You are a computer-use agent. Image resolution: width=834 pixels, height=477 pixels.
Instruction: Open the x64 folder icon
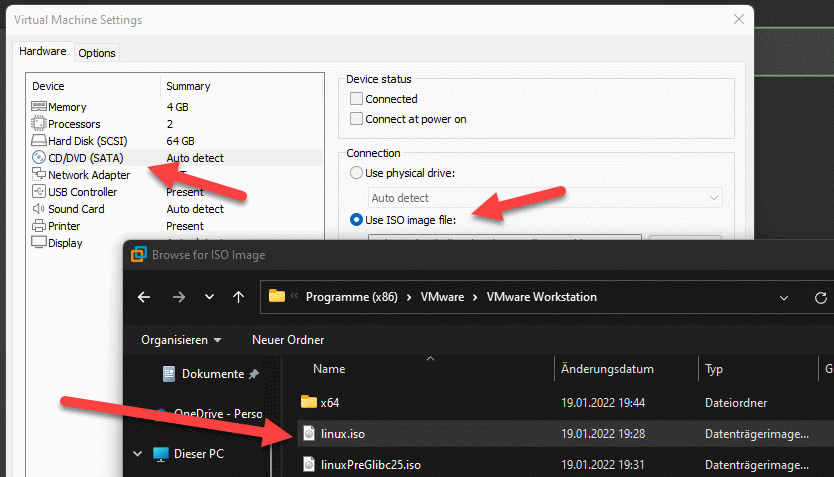(309, 402)
